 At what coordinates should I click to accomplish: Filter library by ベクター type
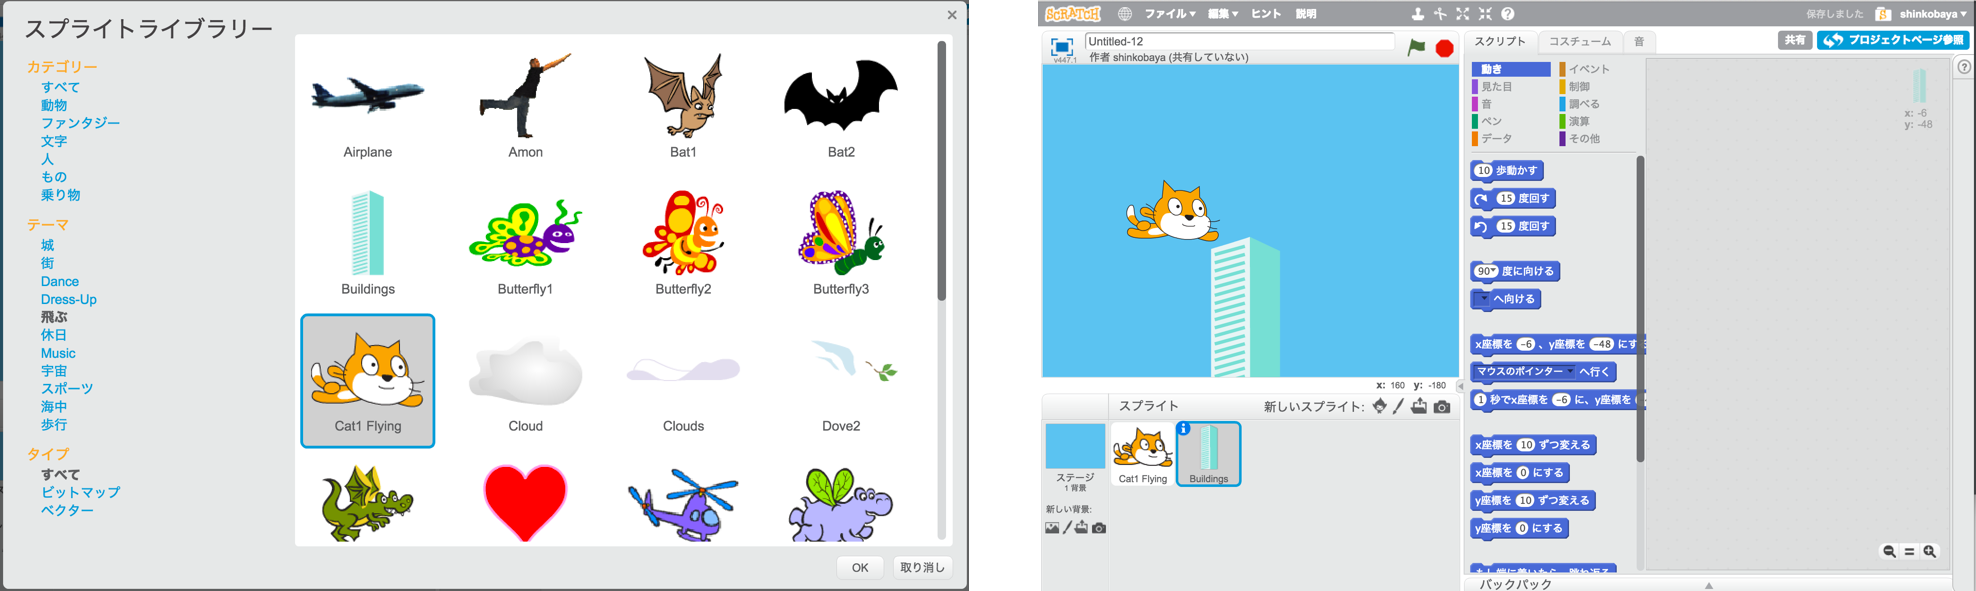tap(67, 510)
